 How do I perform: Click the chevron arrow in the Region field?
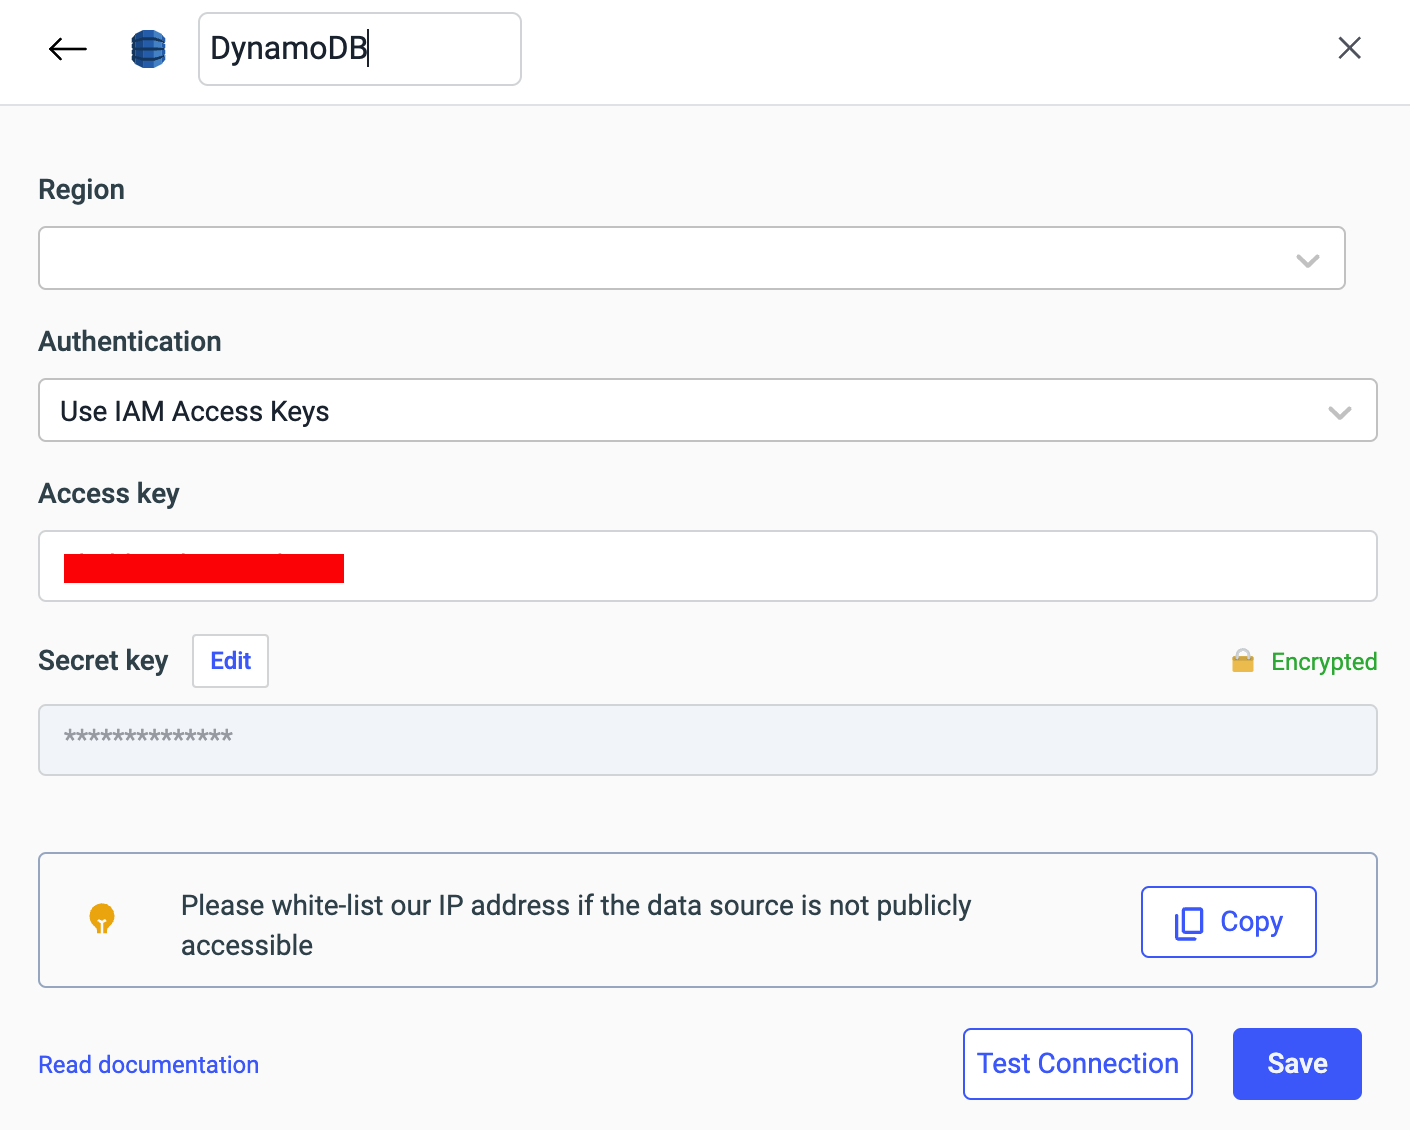click(x=1307, y=260)
